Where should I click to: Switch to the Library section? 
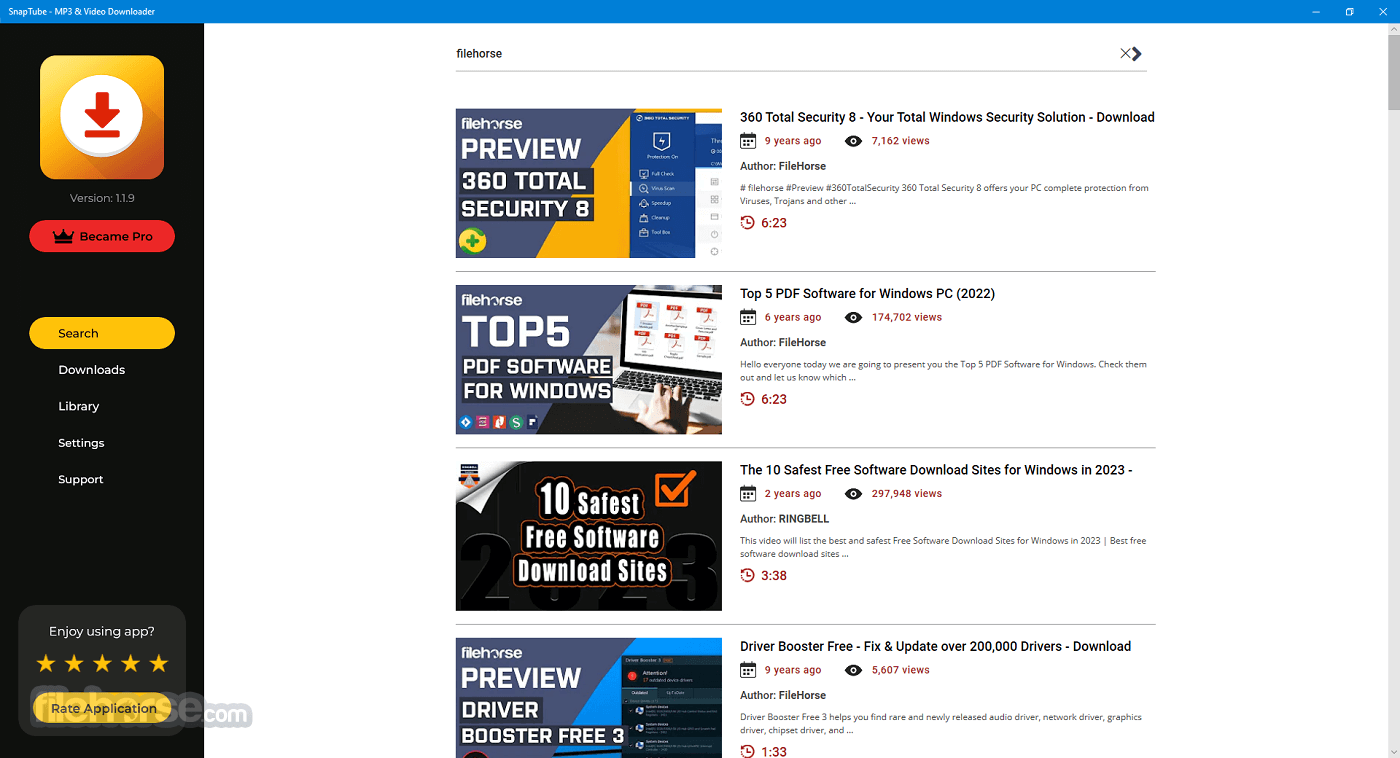[78, 406]
